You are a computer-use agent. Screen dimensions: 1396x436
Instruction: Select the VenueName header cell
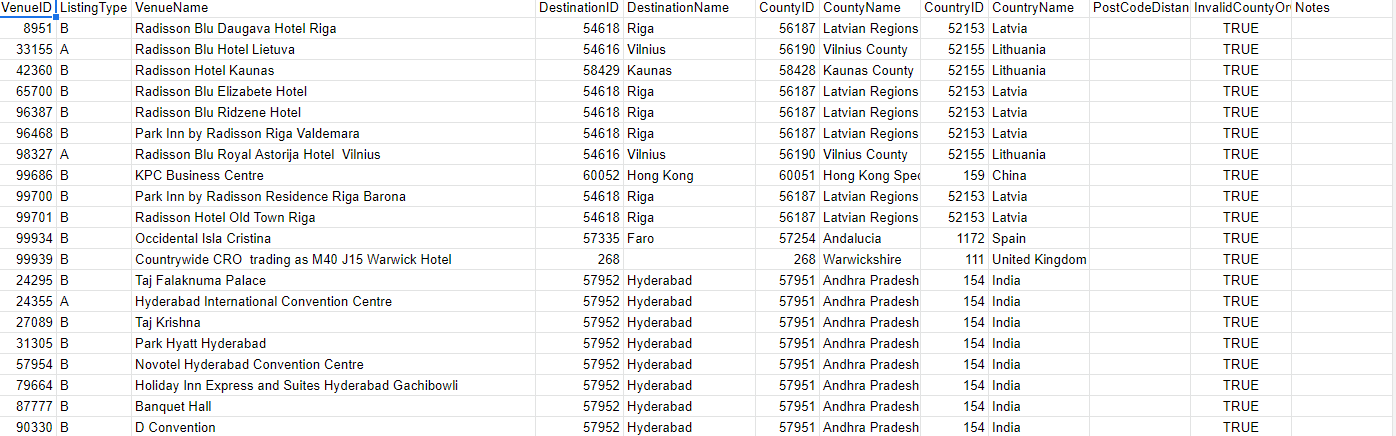[x=334, y=8]
